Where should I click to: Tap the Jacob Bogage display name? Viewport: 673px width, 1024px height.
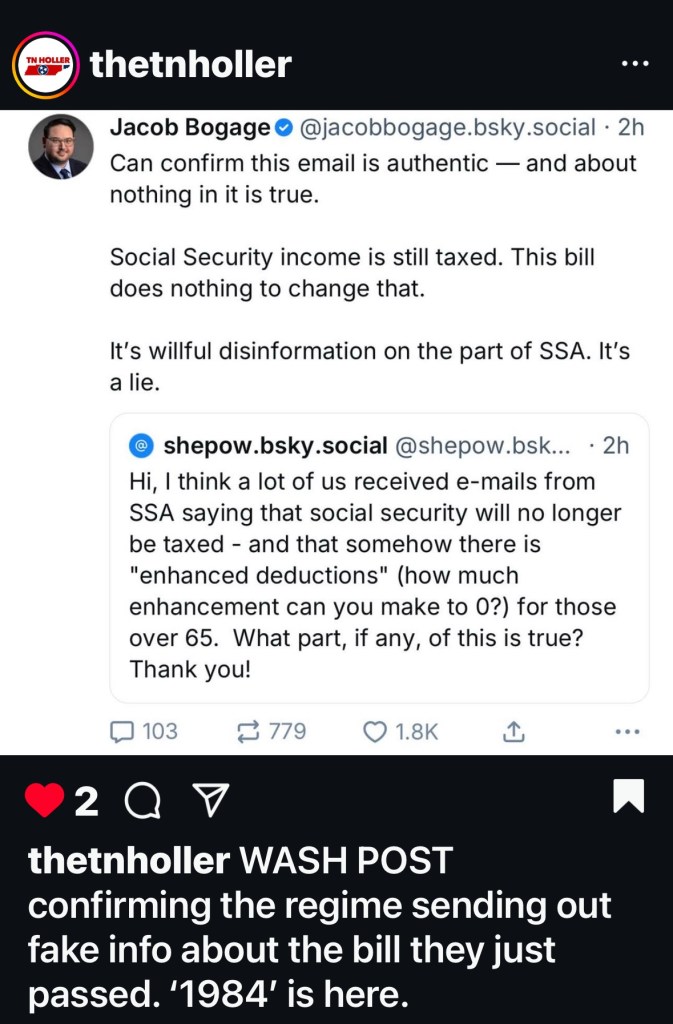coord(189,128)
